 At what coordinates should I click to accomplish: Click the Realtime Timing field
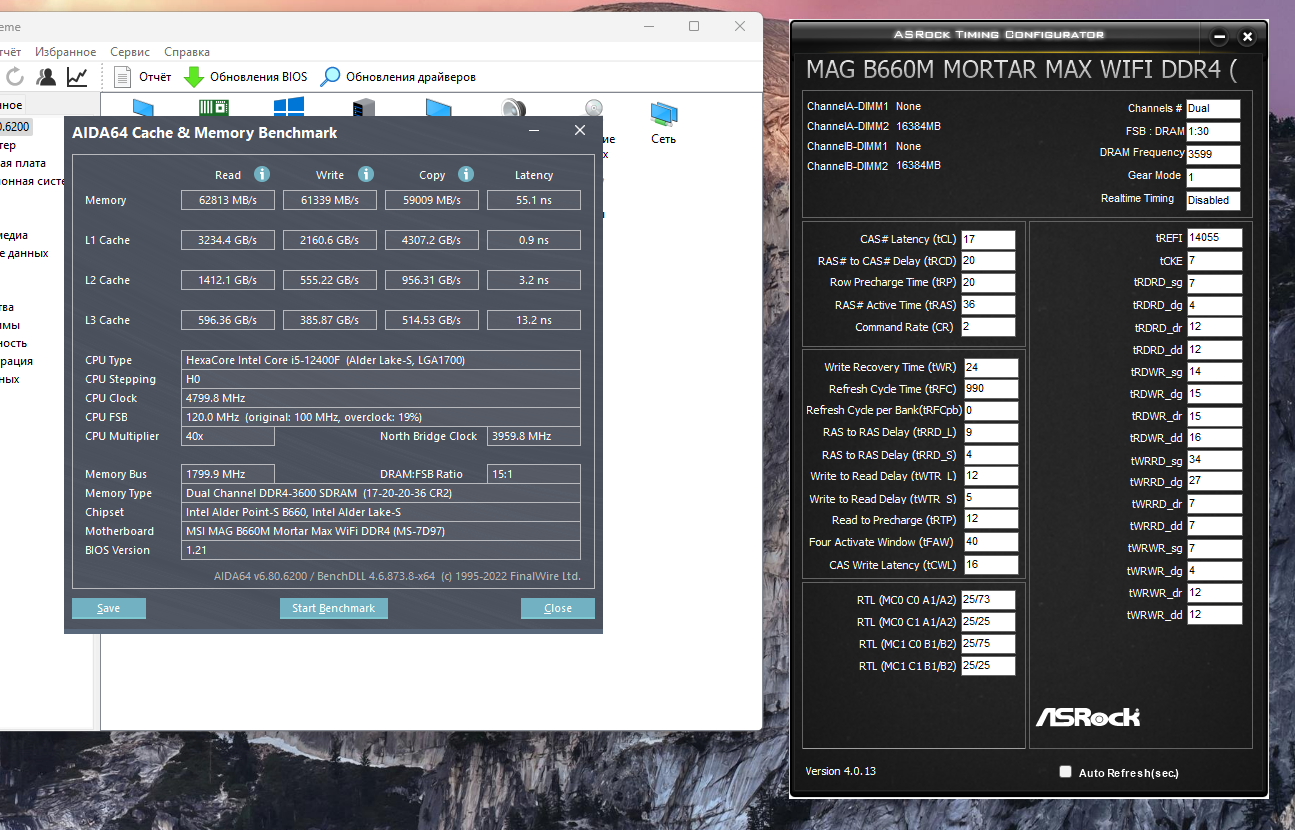click(x=1213, y=200)
